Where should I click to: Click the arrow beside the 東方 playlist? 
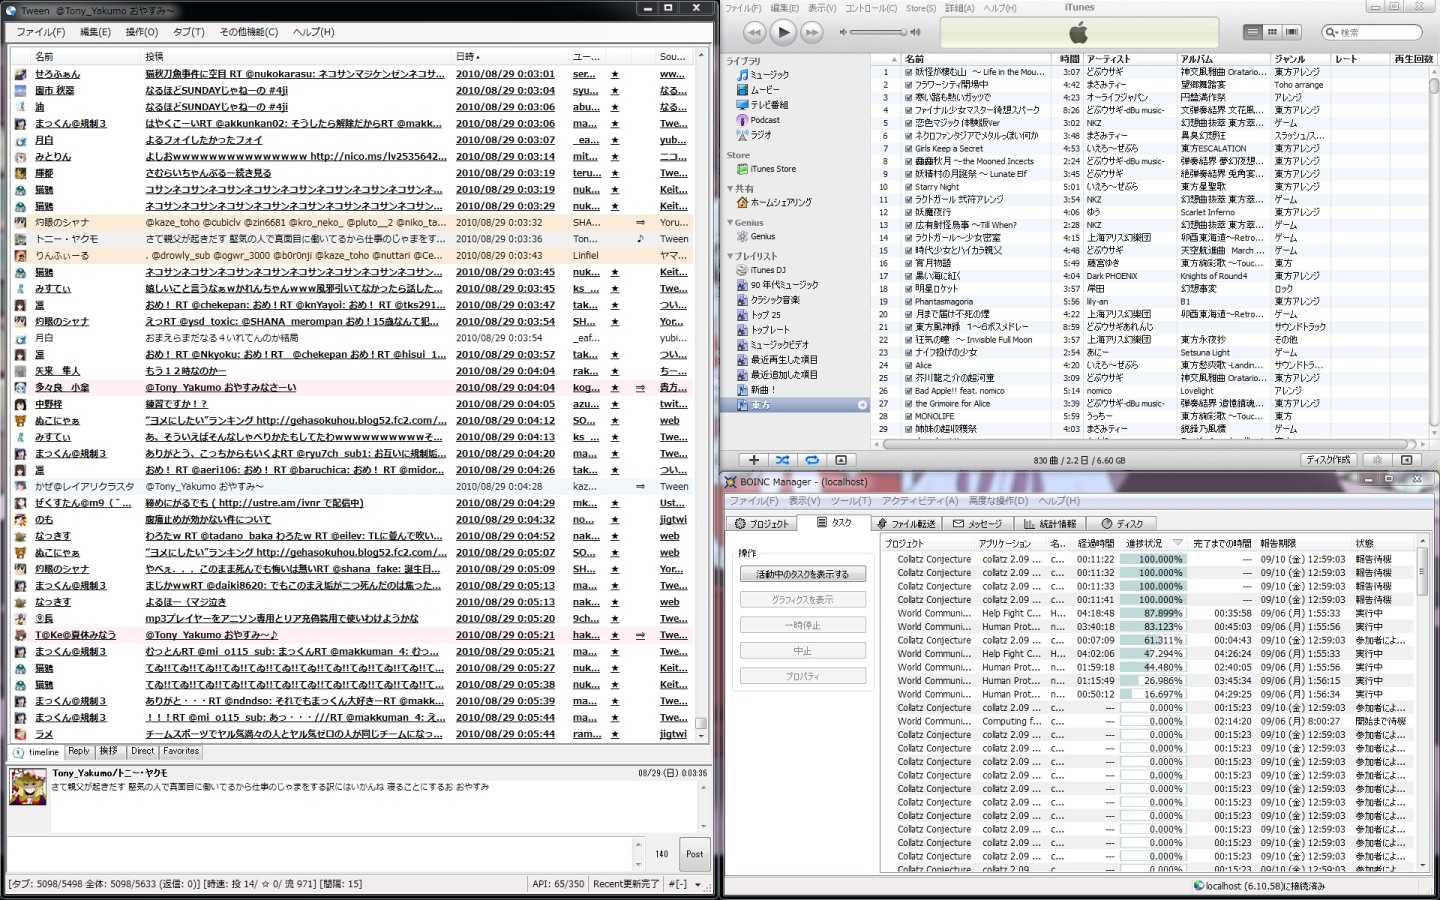tap(862, 405)
